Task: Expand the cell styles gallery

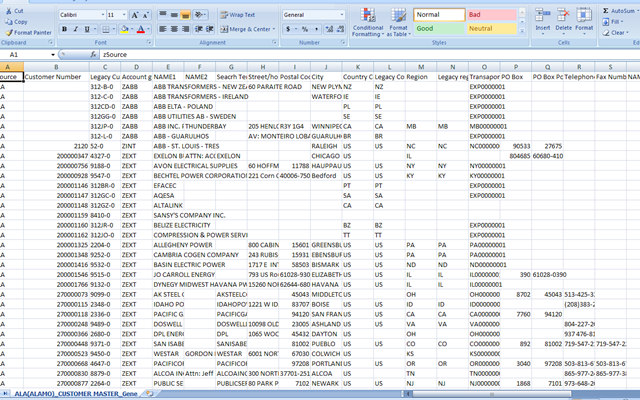Action: point(522,31)
